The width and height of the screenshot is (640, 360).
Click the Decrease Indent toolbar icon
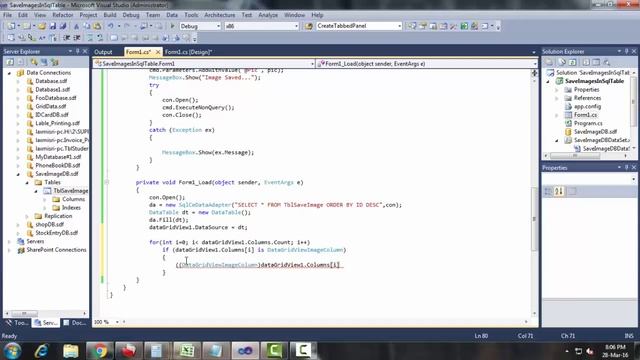pos(67,38)
